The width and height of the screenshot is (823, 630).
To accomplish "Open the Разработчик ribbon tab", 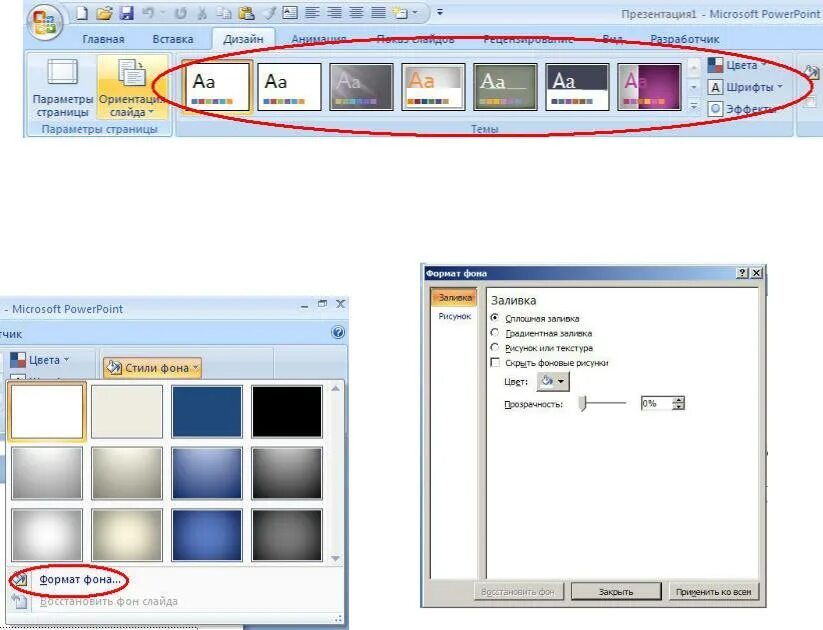I will [x=684, y=39].
